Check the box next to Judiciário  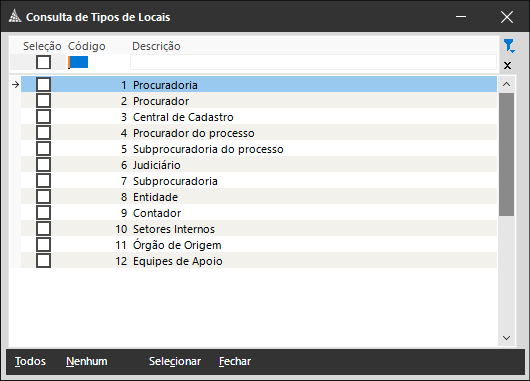[x=44, y=165]
